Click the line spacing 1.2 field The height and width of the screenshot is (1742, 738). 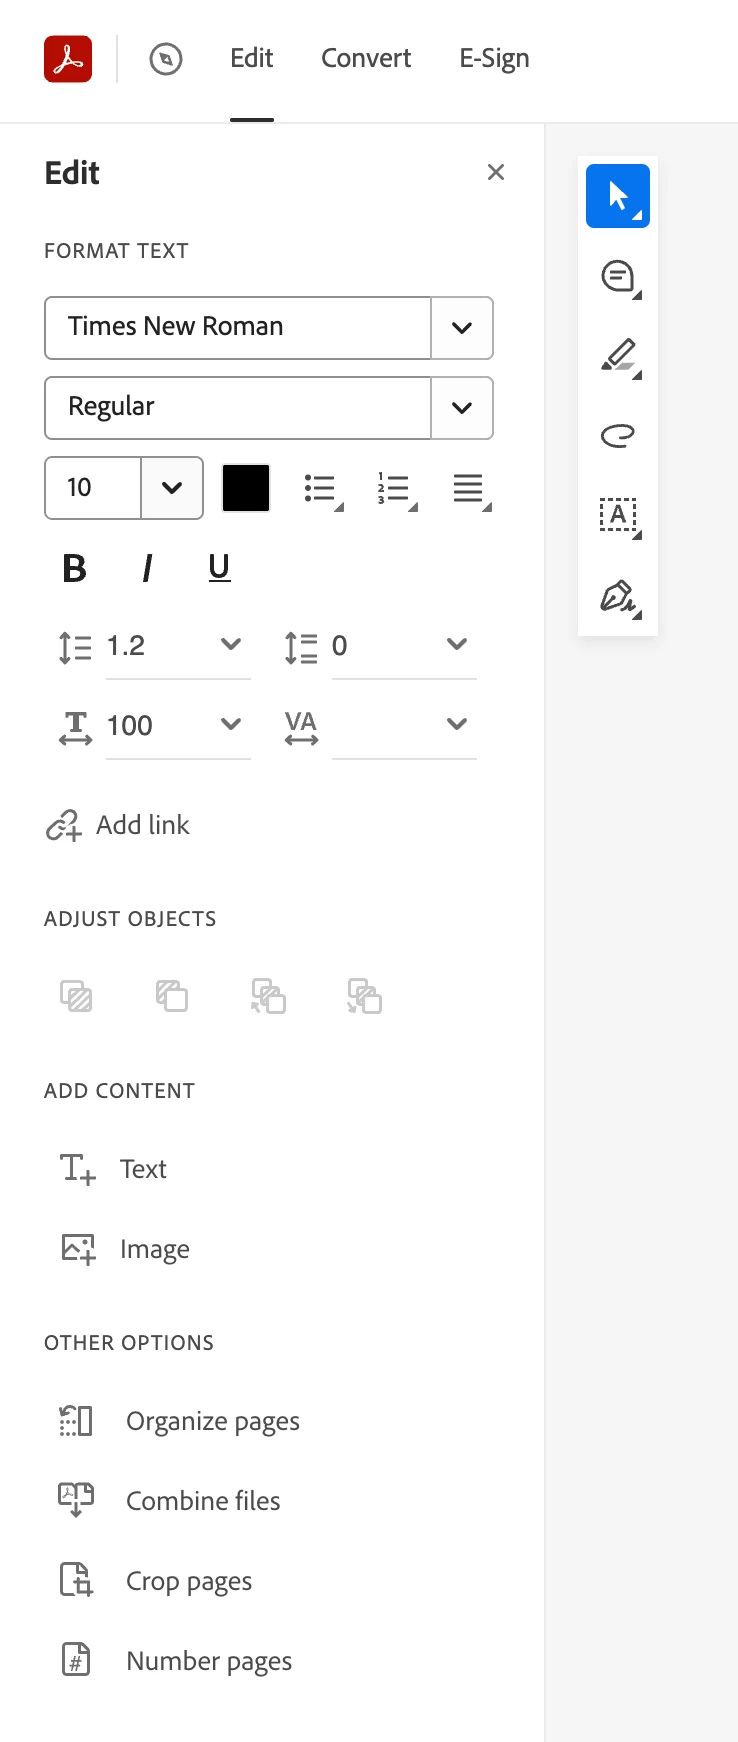(178, 646)
